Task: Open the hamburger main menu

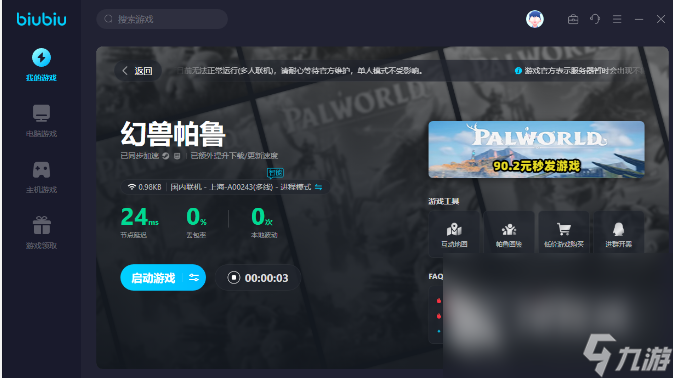Action: (x=617, y=19)
